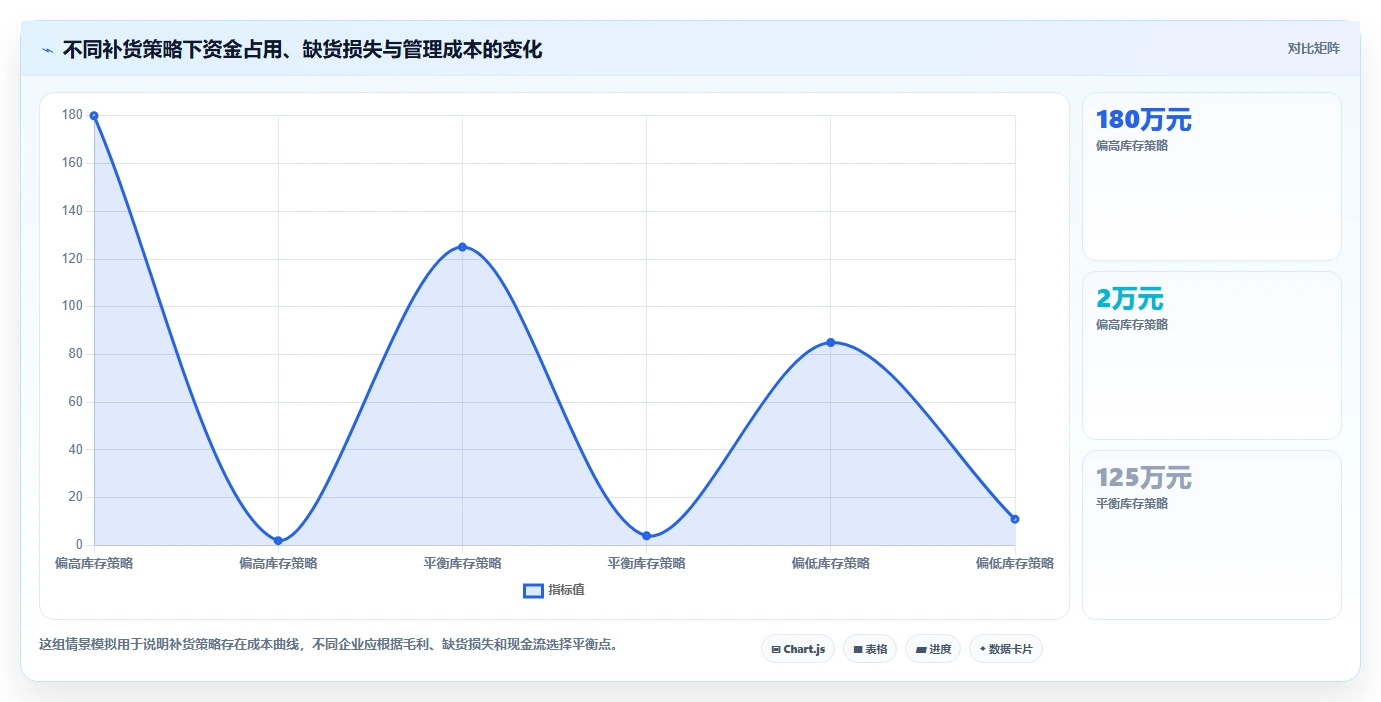The image size is (1381, 702).
Task: Click the y-axis label 140
Action: tap(72, 211)
